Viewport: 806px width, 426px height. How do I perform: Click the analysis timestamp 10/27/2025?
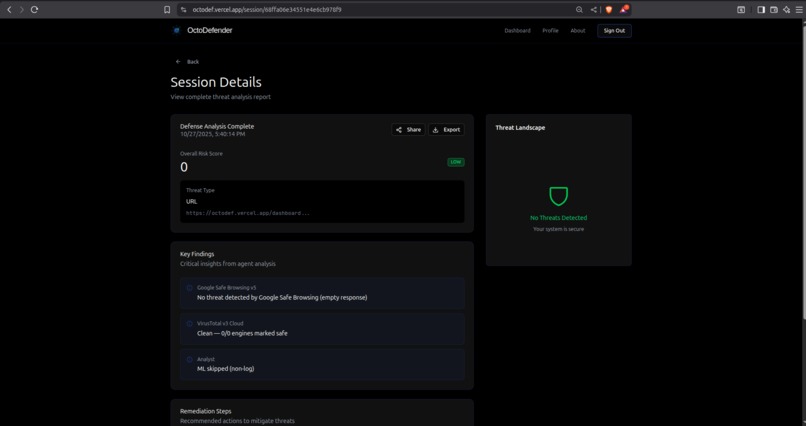pos(212,134)
